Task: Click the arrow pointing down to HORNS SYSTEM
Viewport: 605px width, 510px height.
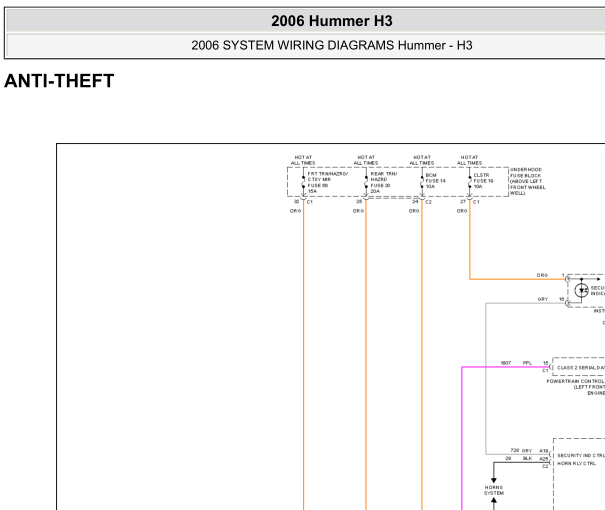Action: coord(493,480)
